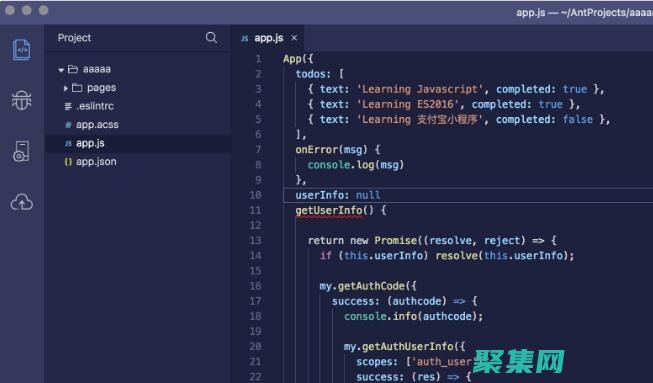Switch to the app.js editor tab

(x=267, y=38)
